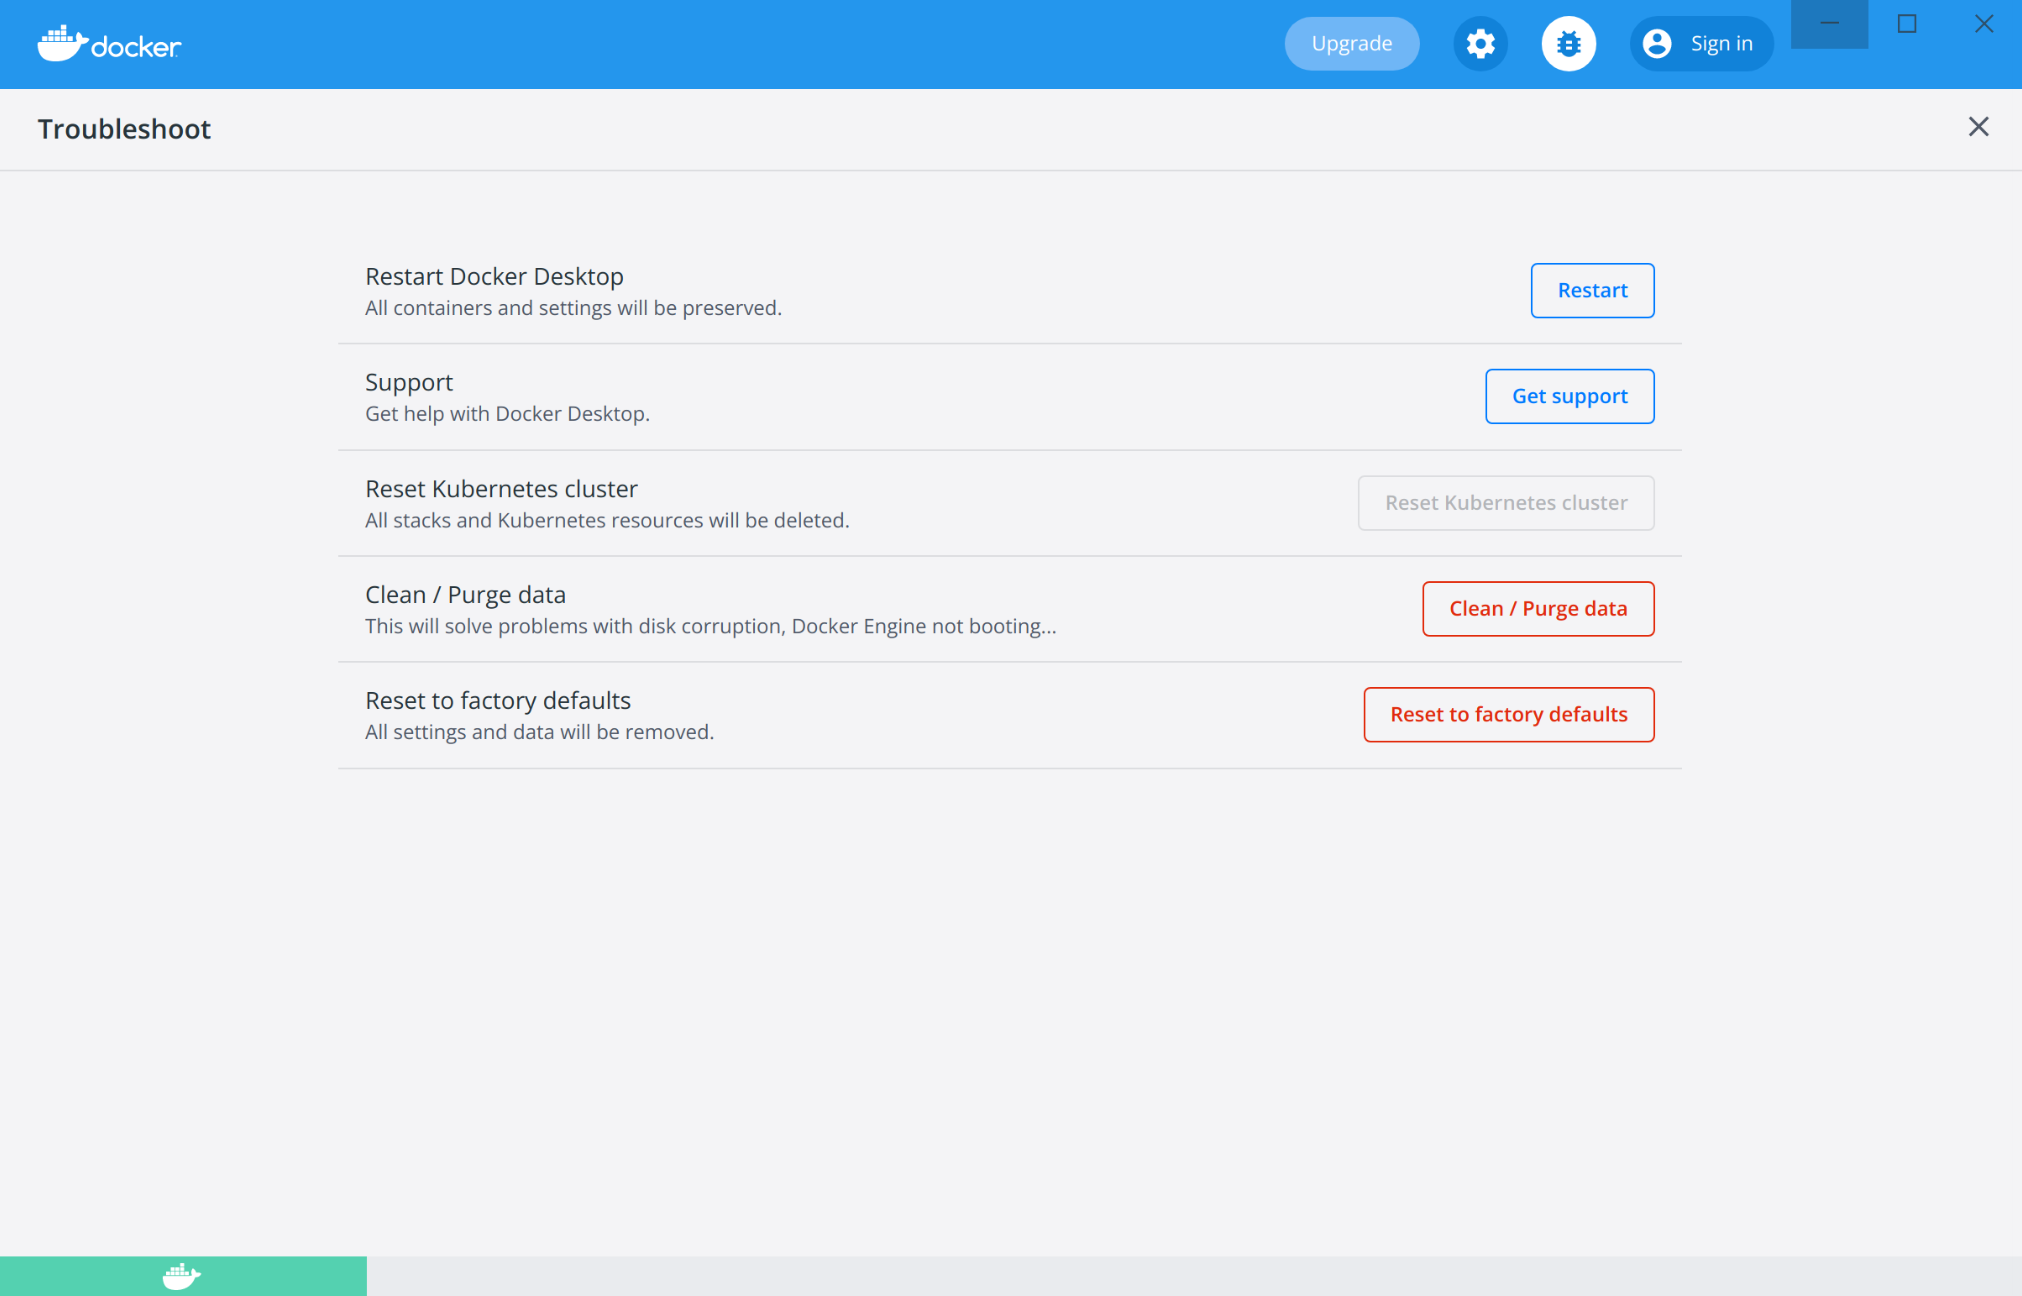Click the docker wordmark in the header
Image resolution: width=2022 pixels, height=1296 pixels.
point(137,45)
